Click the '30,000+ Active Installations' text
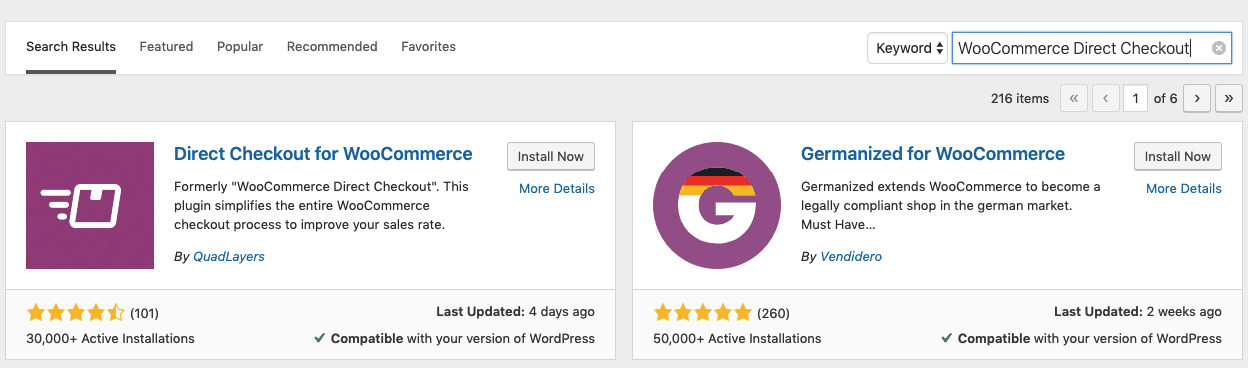Image resolution: width=1248 pixels, height=368 pixels. [x=110, y=338]
